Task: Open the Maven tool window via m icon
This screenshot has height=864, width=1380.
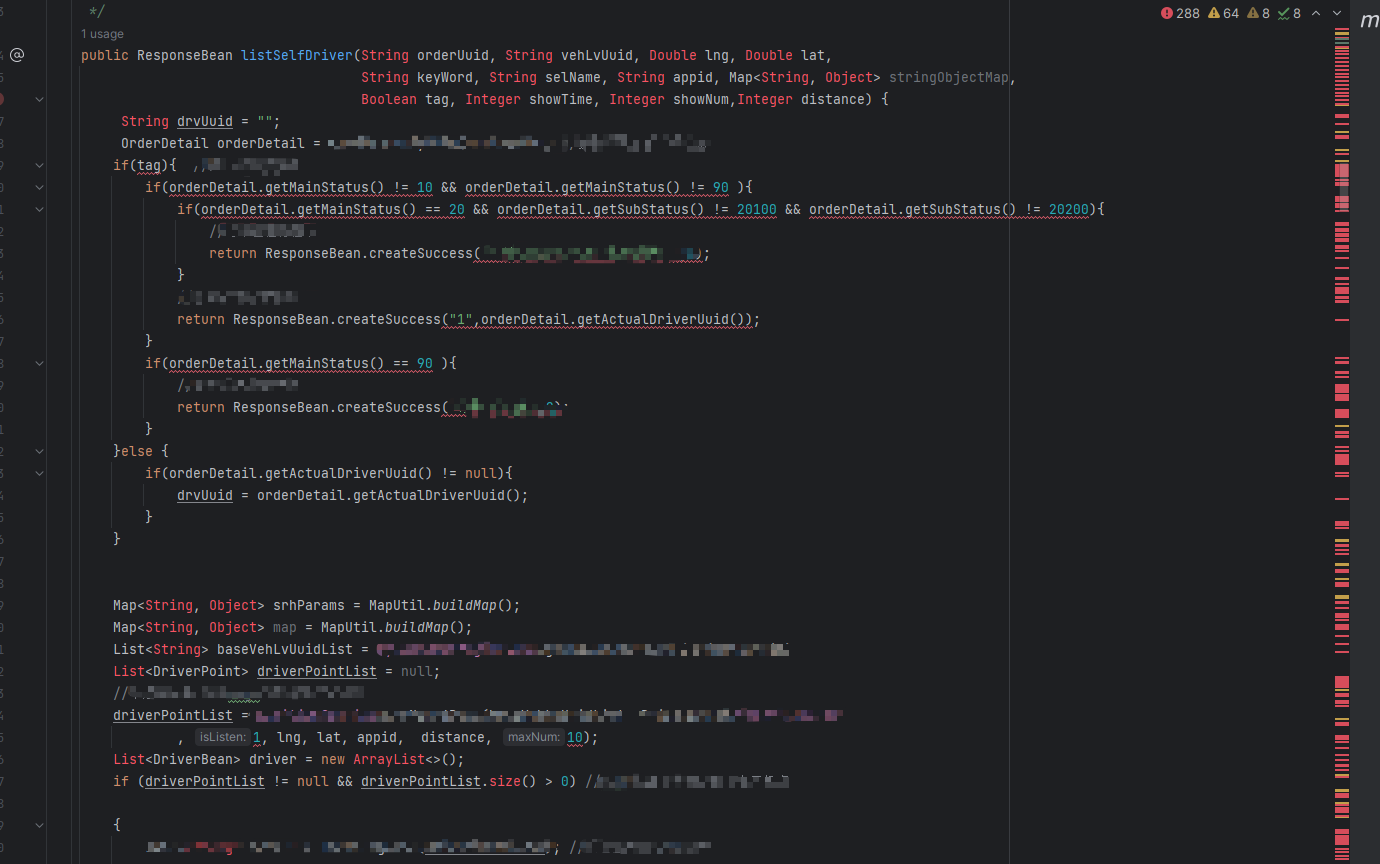Action: point(1369,20)
